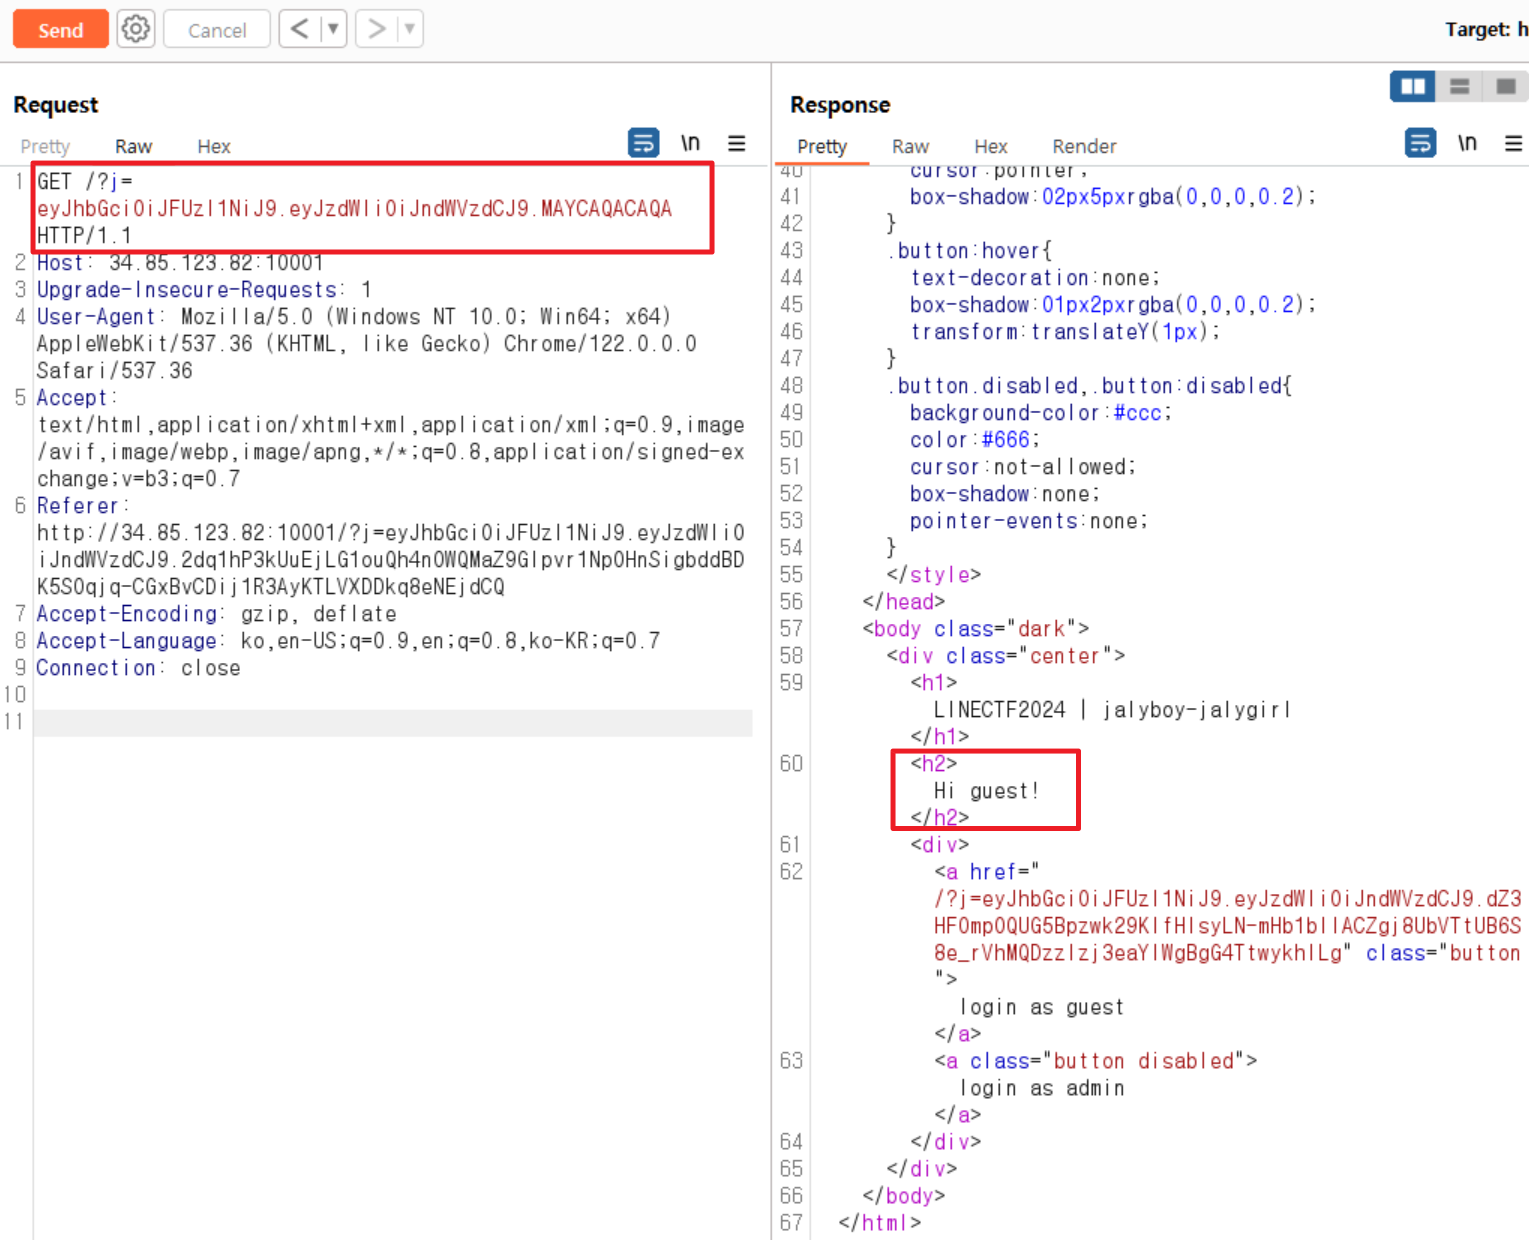
Task: Toggle non-printable characters in Response panel
Action: coord(1467,143)
